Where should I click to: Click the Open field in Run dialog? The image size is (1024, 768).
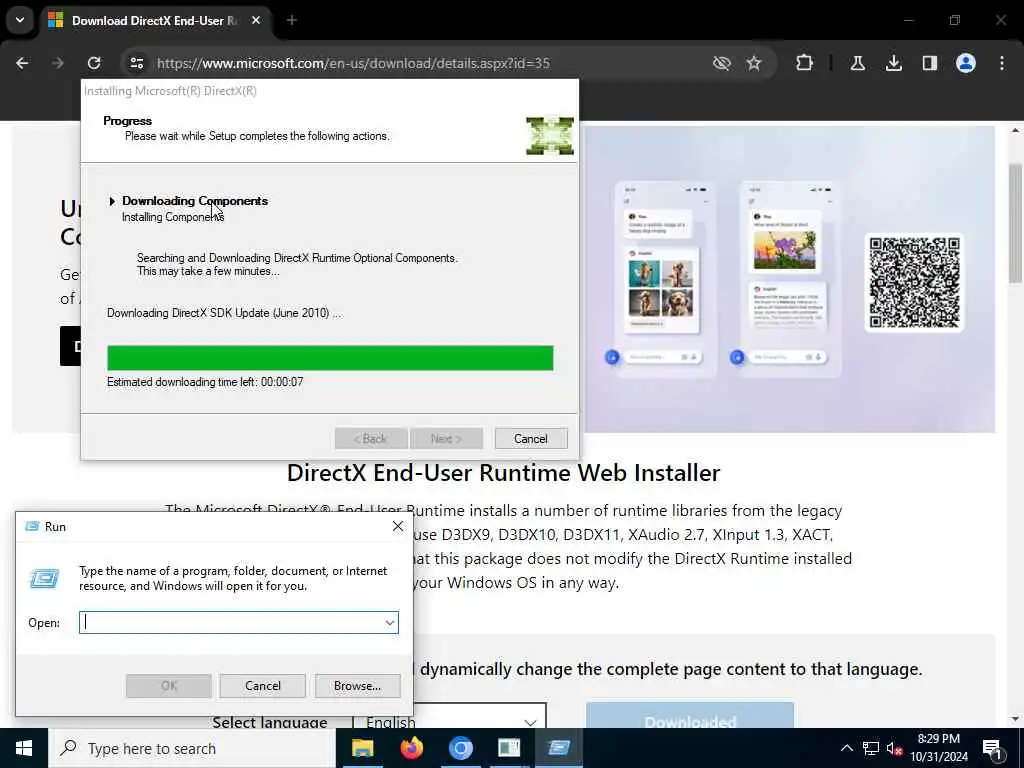coord(238,622)
